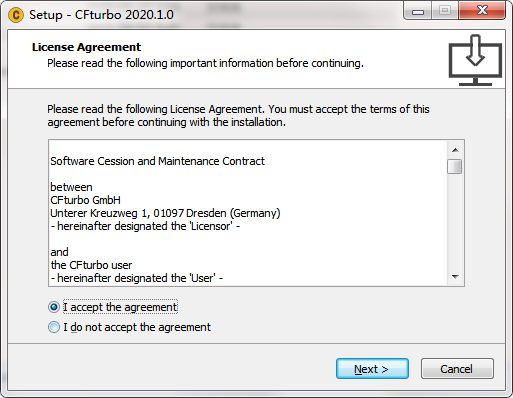Click the empty scrollbar track below the thumb
The height and width of the screenshot is (398, 513).
click(x=455, y=222)
